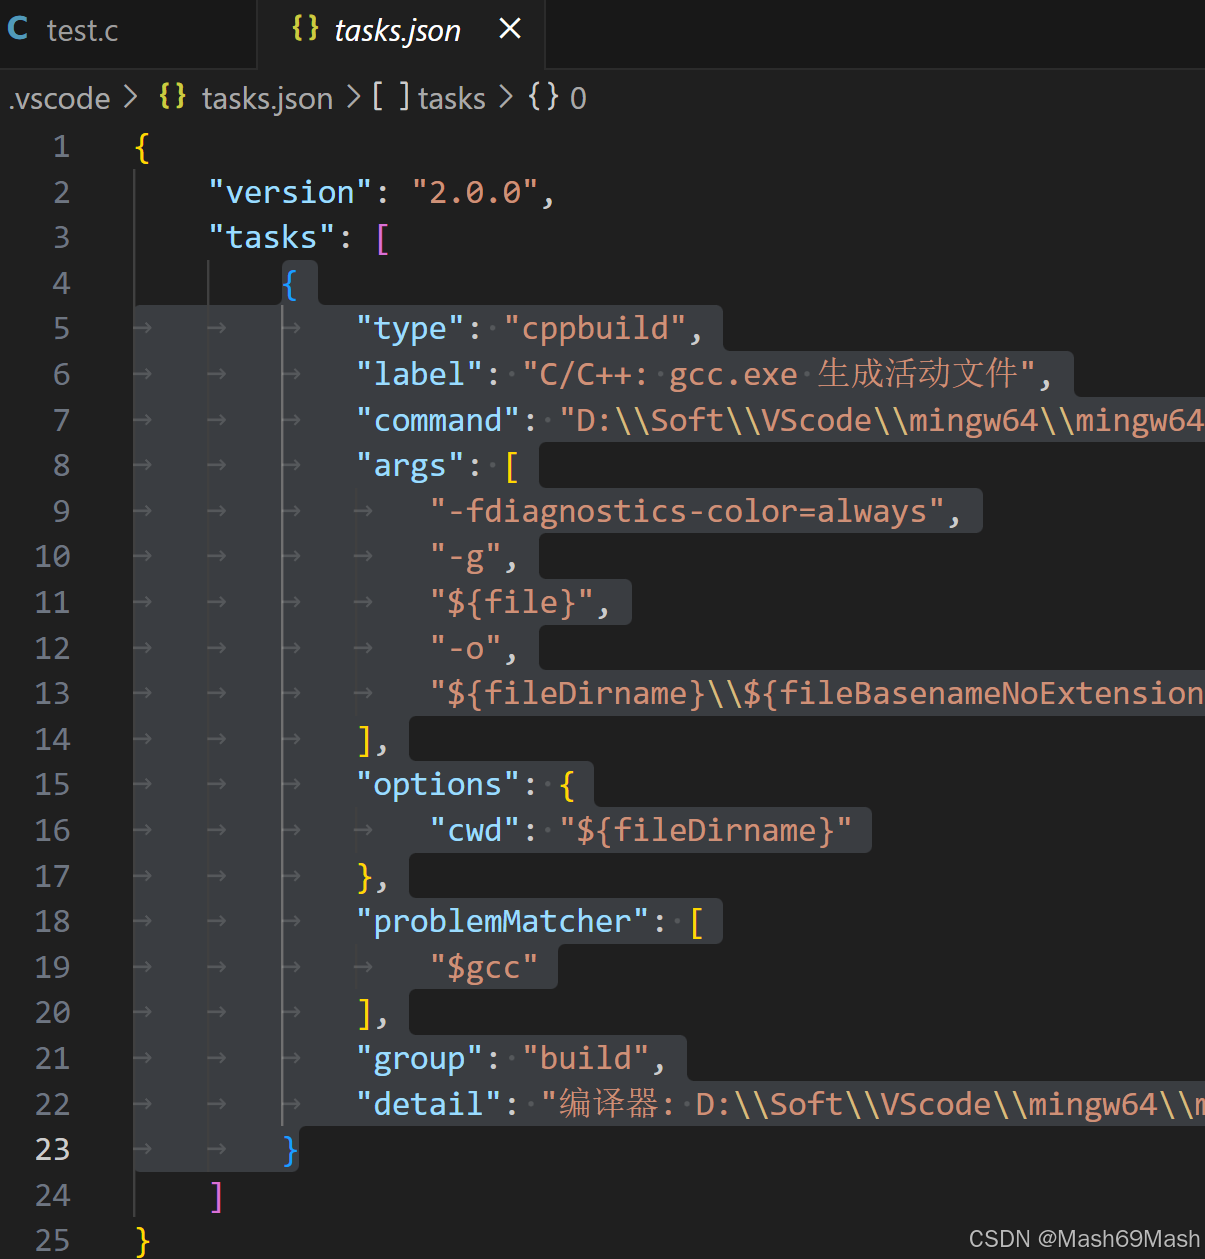Image resolution: width=1205 pixels, height=1259 pixels.
Task: Close the tasks.json tab
Action: (x=510, y=28)
